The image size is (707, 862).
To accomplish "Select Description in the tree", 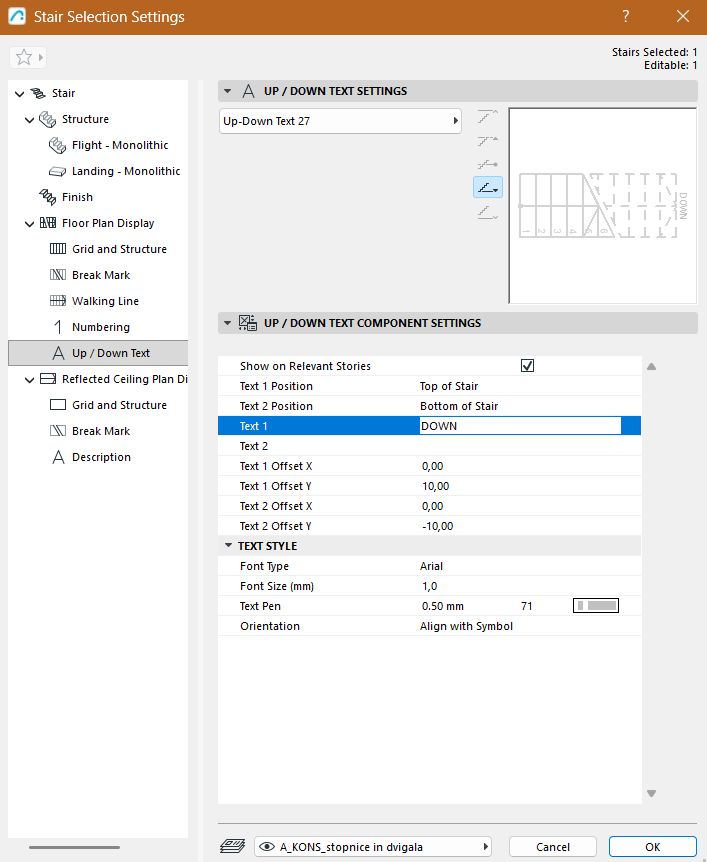I will point(101,457).
